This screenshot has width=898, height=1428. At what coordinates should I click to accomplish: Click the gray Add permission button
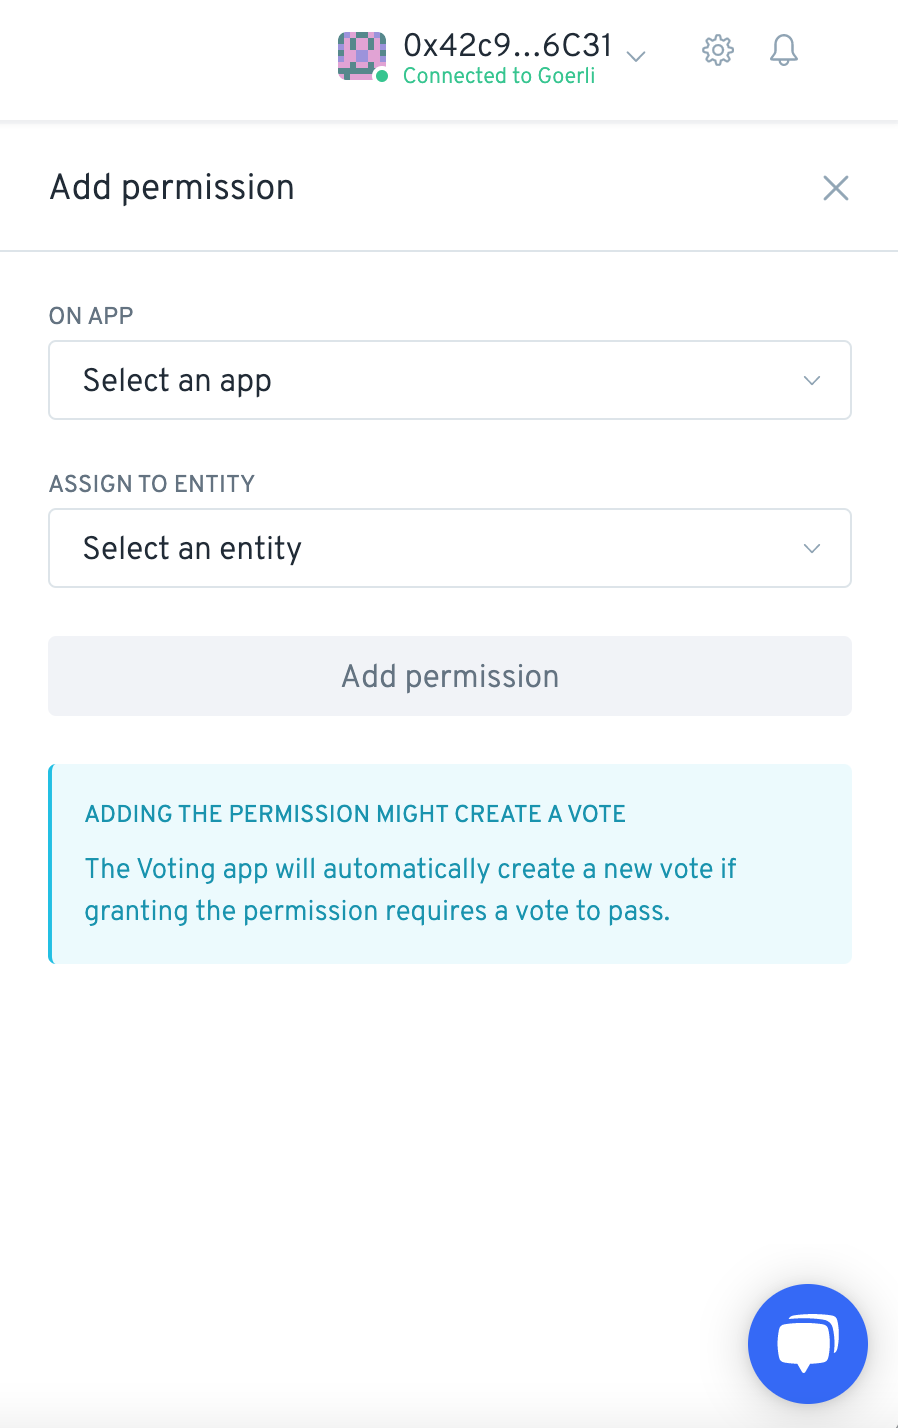click(450, 676)
